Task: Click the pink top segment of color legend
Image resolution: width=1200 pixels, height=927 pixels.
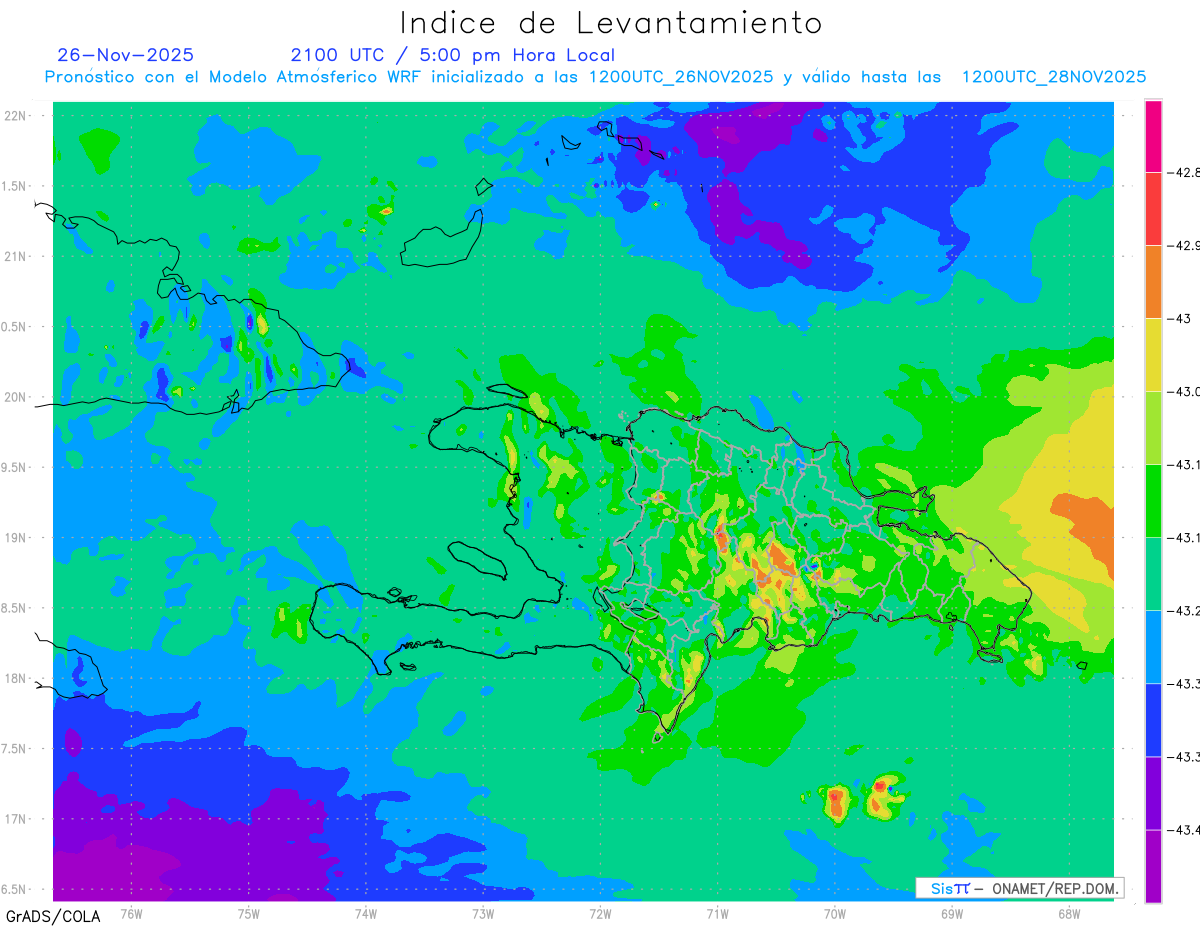Action: point(1153,136)
